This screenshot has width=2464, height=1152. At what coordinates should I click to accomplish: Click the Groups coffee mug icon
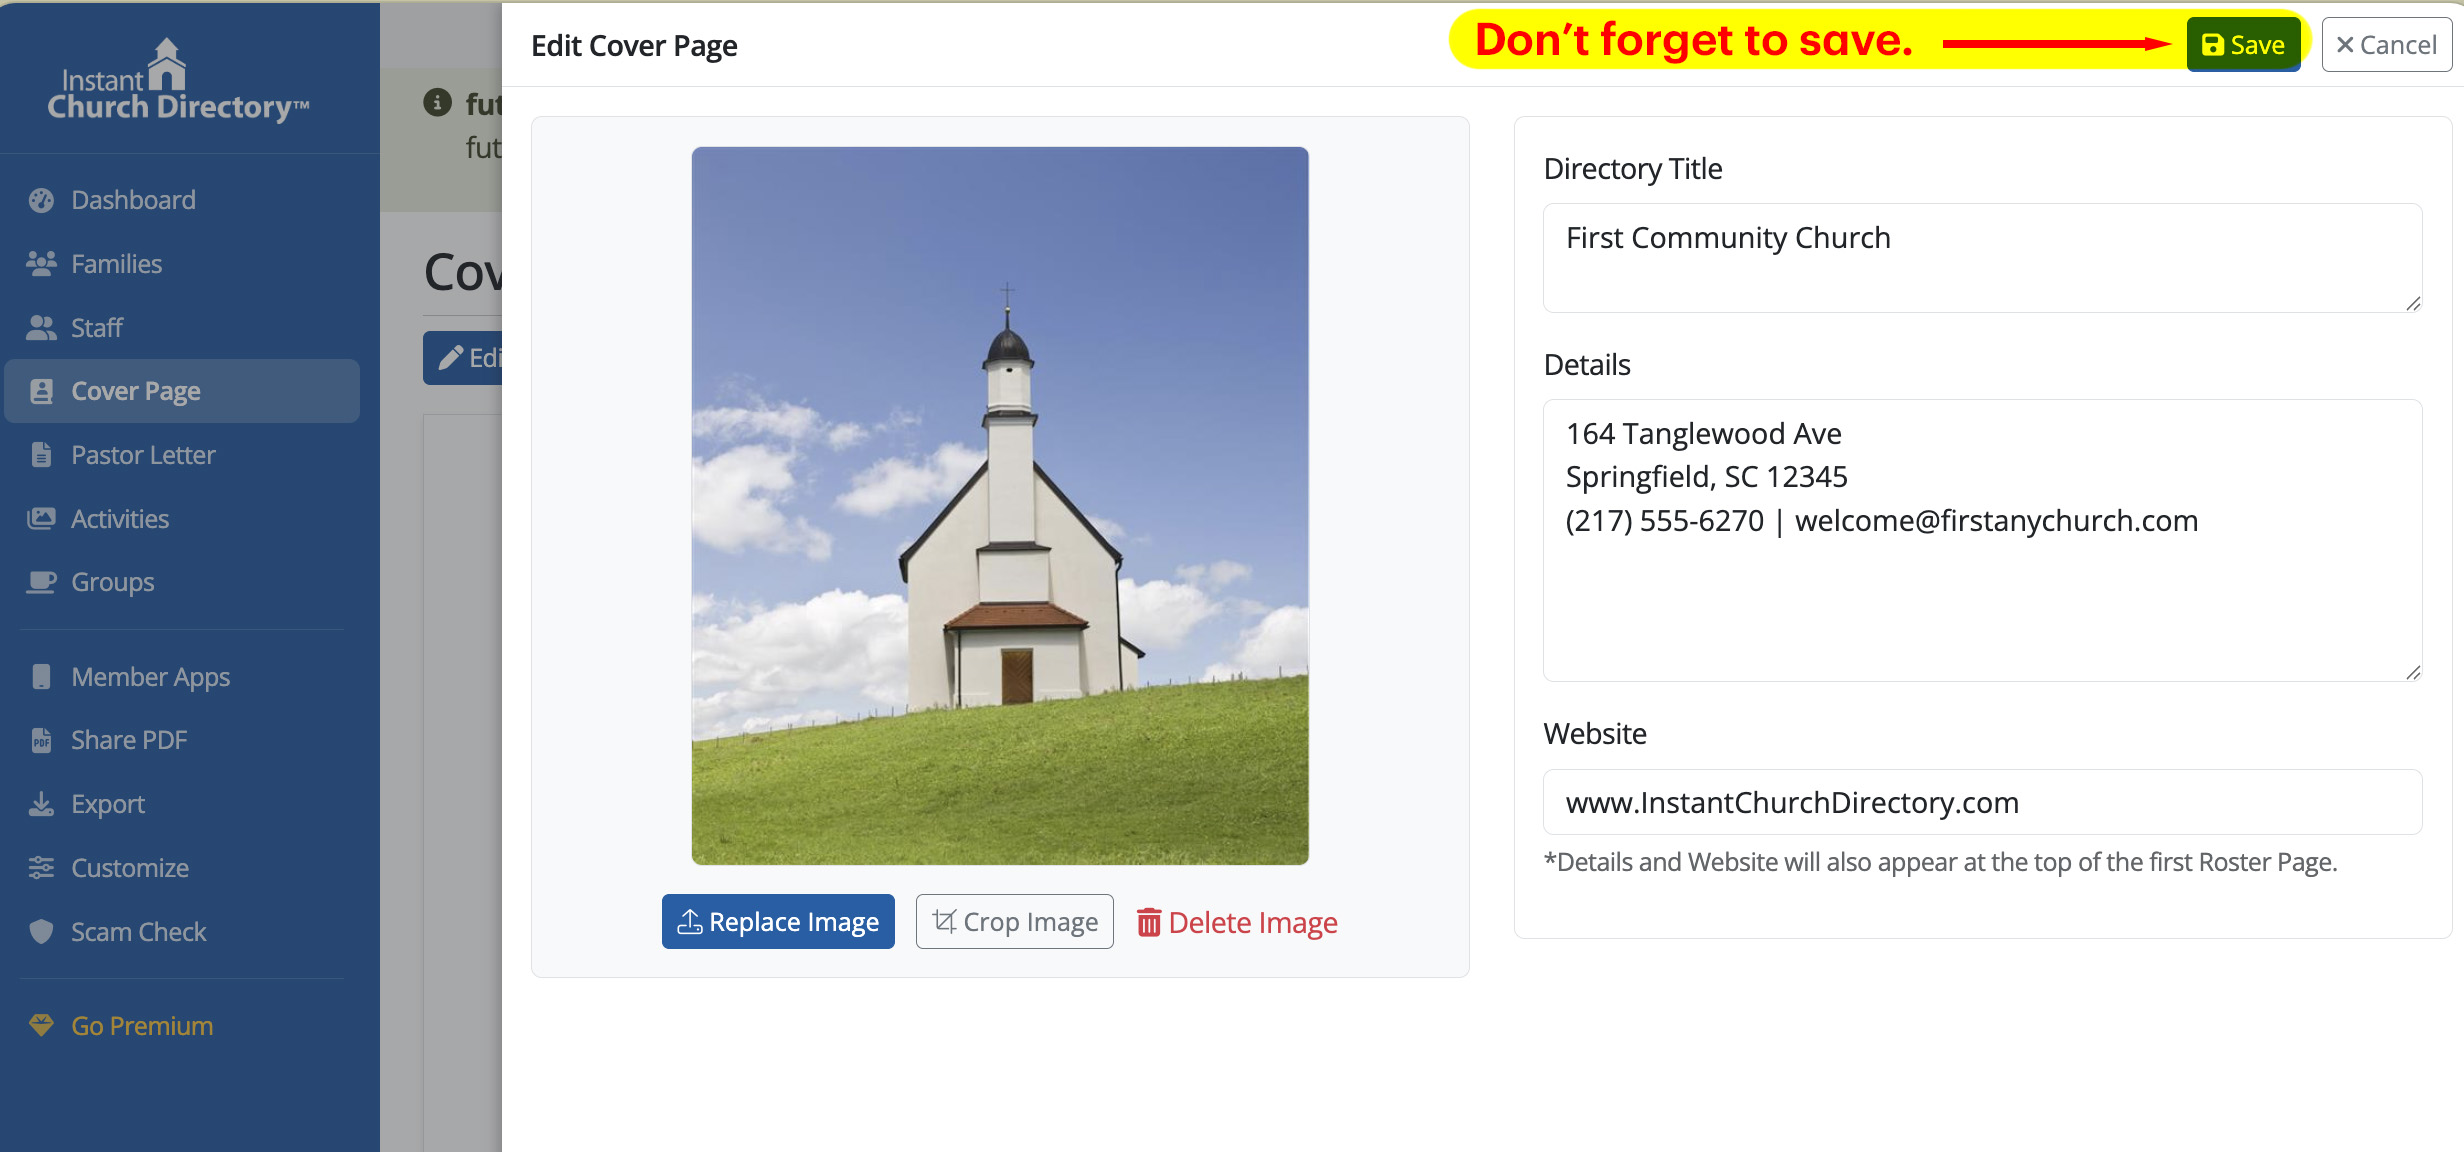41,582
